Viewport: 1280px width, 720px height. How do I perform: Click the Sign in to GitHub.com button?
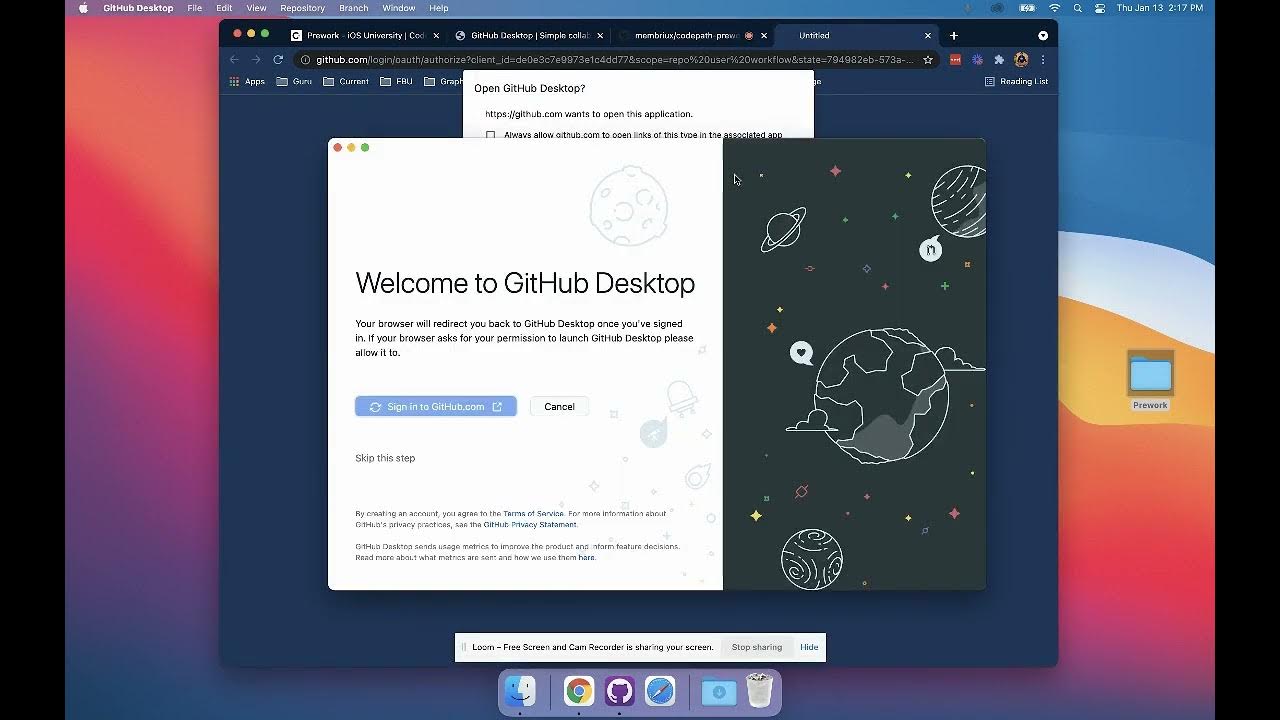click(x=436, y=406)
